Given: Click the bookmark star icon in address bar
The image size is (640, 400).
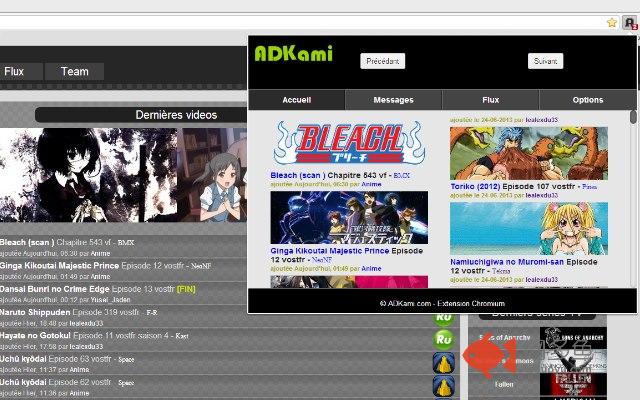Looking at the screenshot, I should (x=611, y=22).
